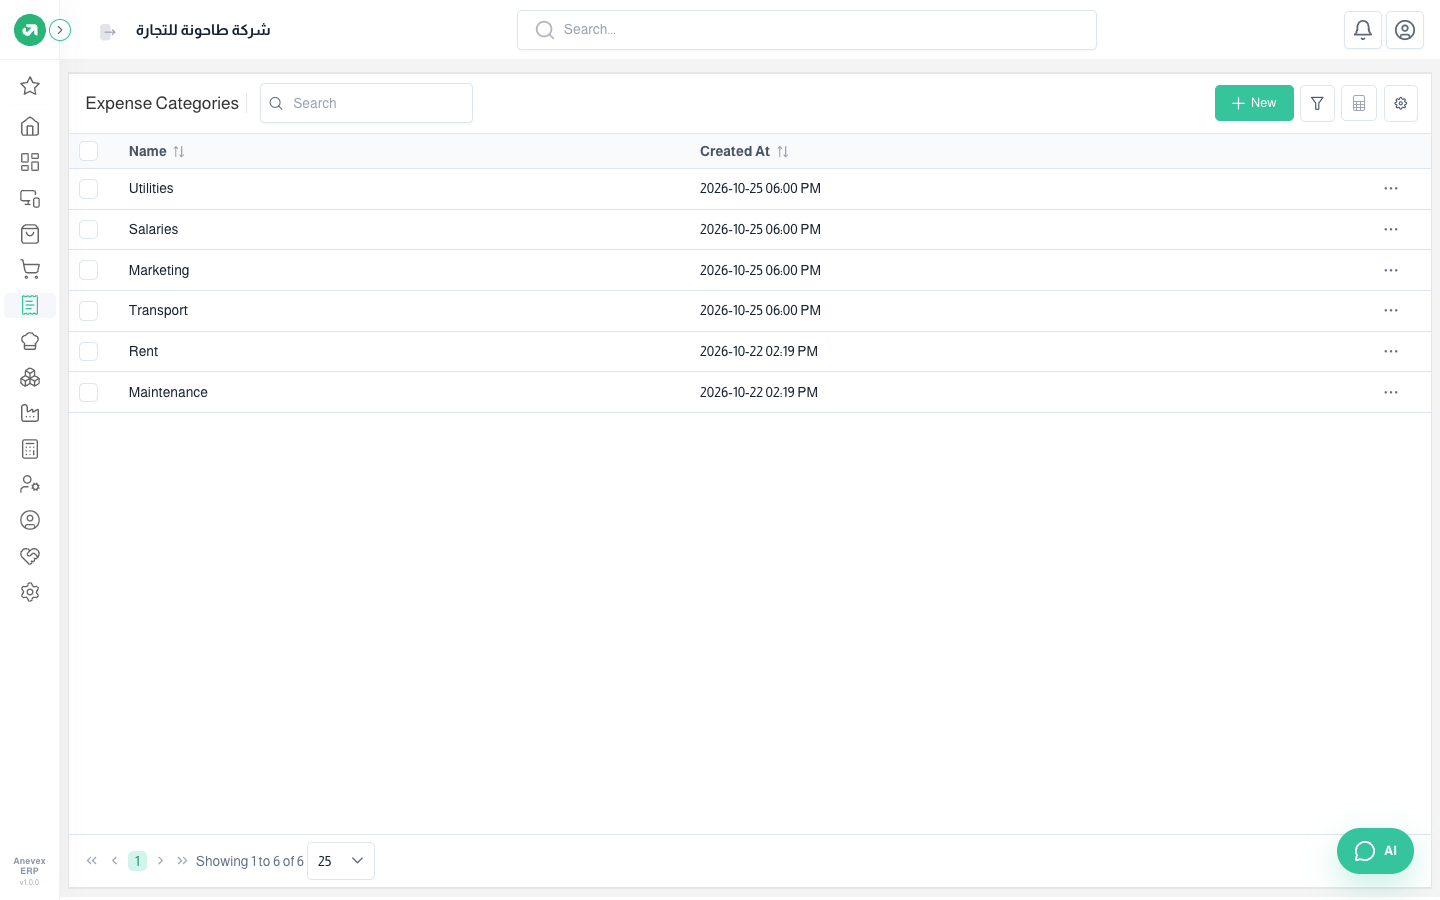Select the highlighted receipt icon in sidebar

click(30, 305)
